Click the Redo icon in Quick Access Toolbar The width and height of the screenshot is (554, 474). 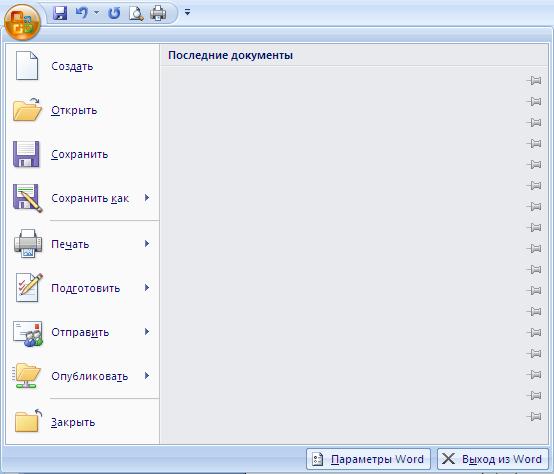click(x=114, y=13)
